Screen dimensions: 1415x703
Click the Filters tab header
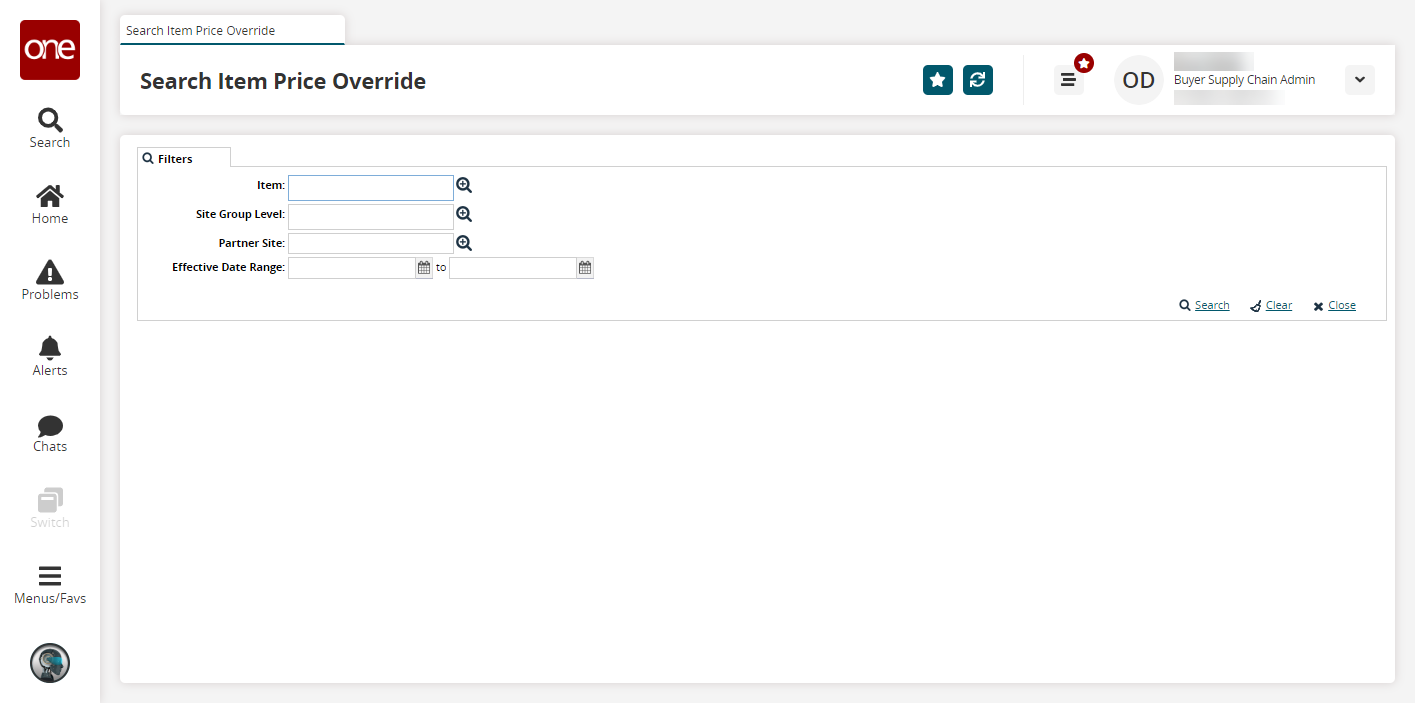pos(175,159)
